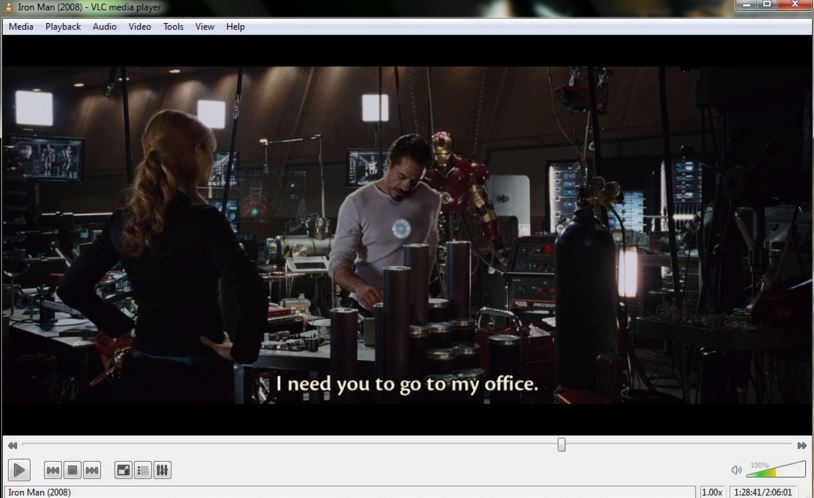Jump forward using the right seek arrows
Image resolution: width=814 pixels, height=498 pixels.
[802, 446]
